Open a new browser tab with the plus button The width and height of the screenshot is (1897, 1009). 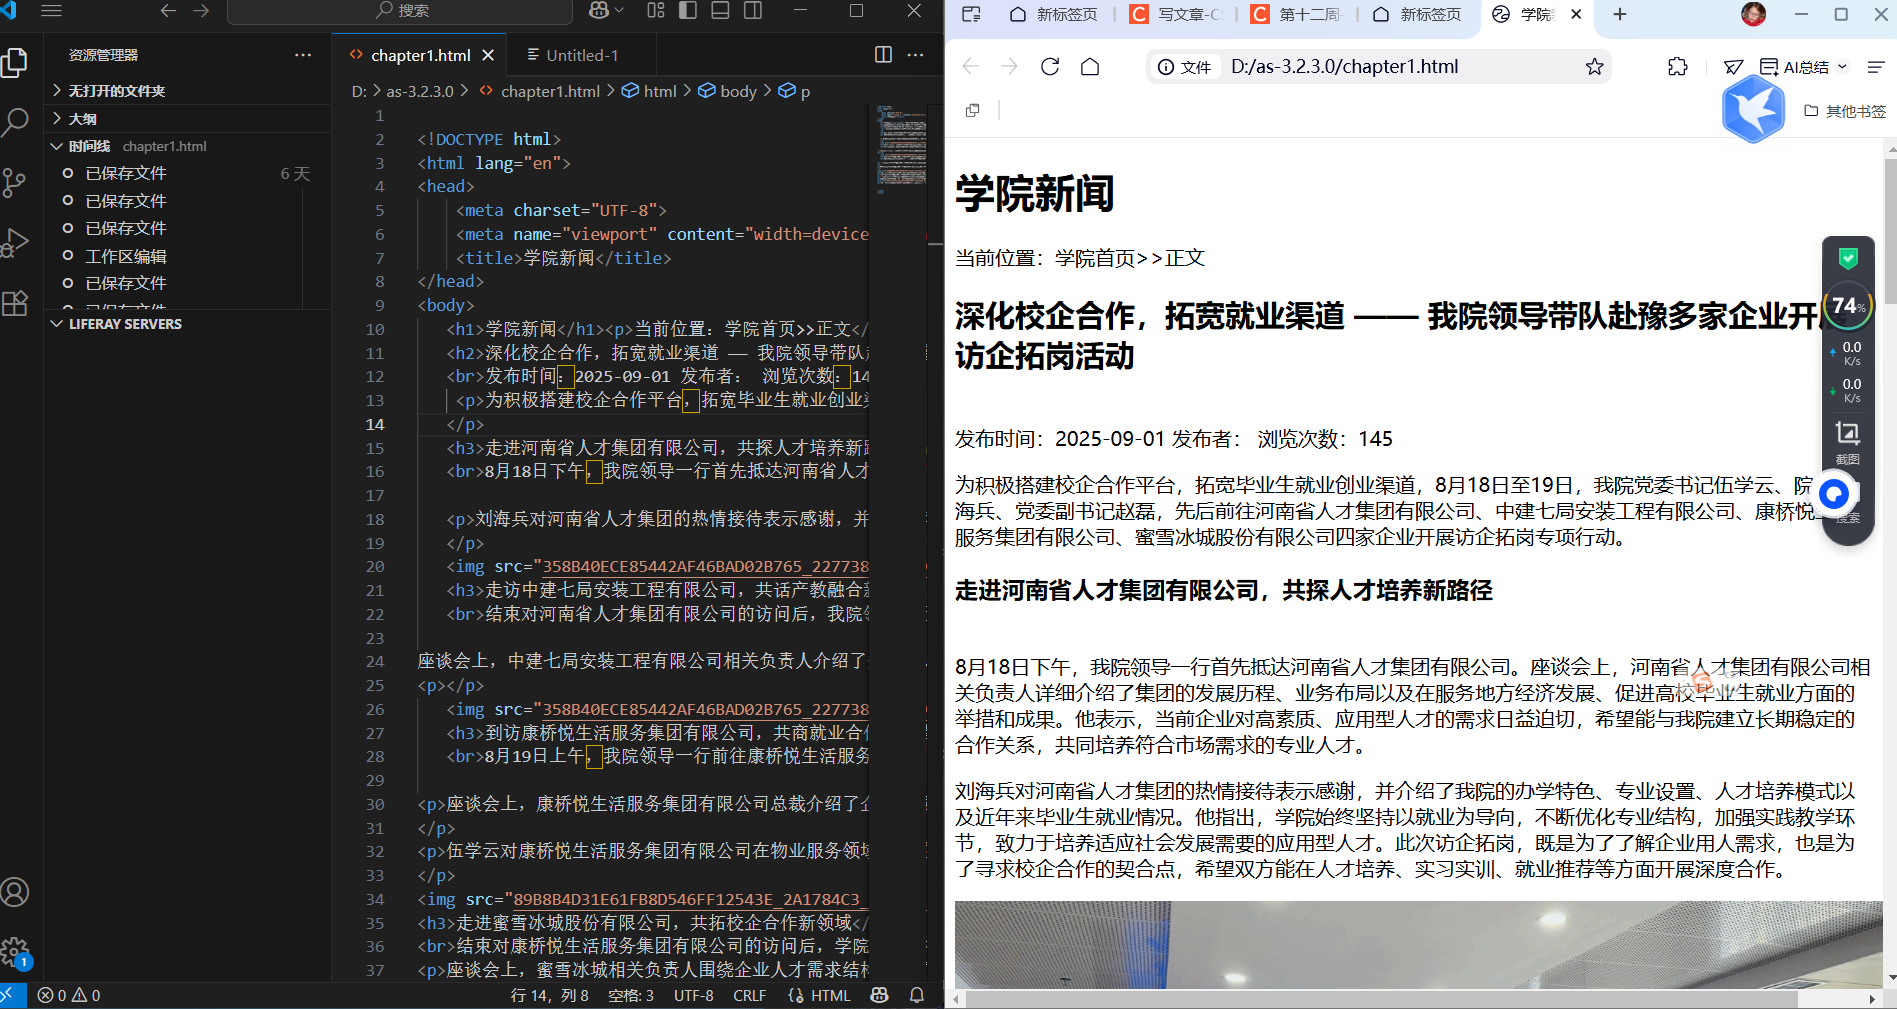1620,14
